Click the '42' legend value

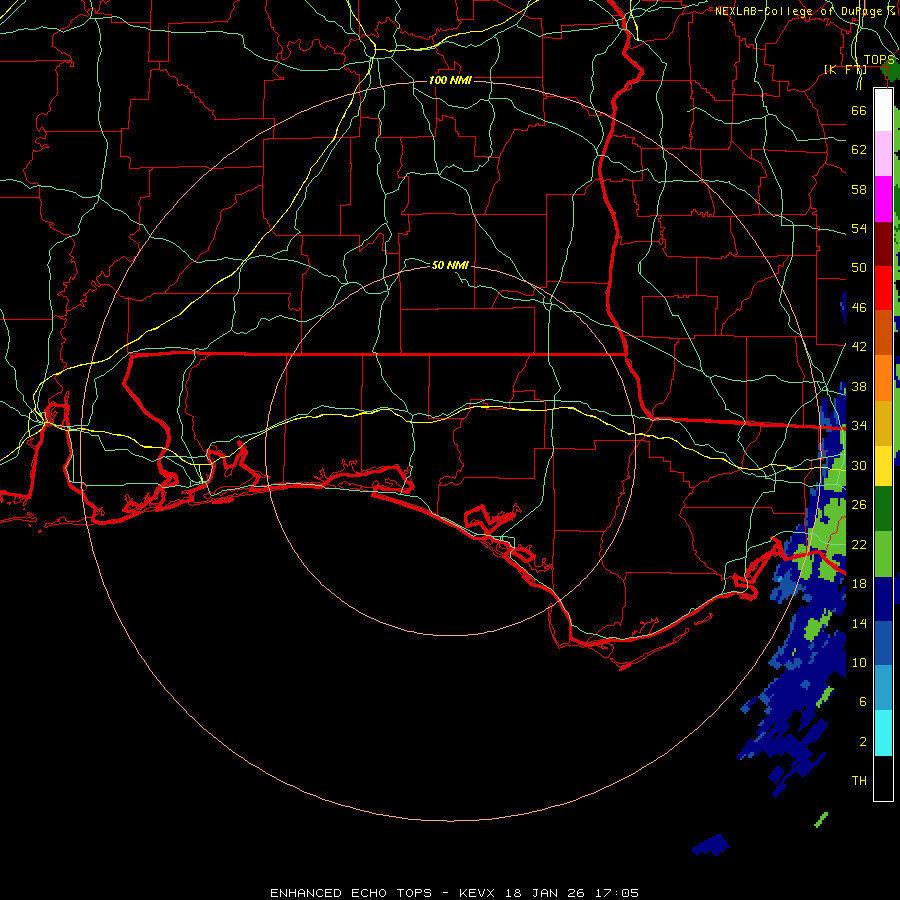pyautogui.click(x=859, y=347)
